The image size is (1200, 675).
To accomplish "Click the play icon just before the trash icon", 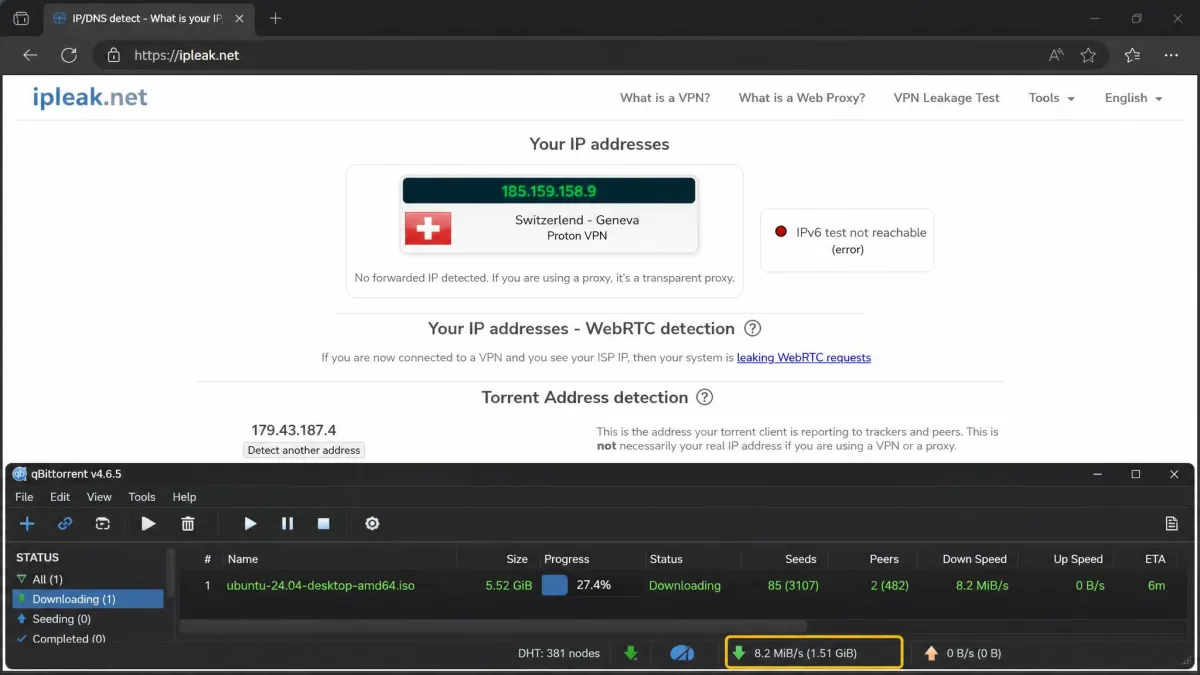I will point(148,523).
